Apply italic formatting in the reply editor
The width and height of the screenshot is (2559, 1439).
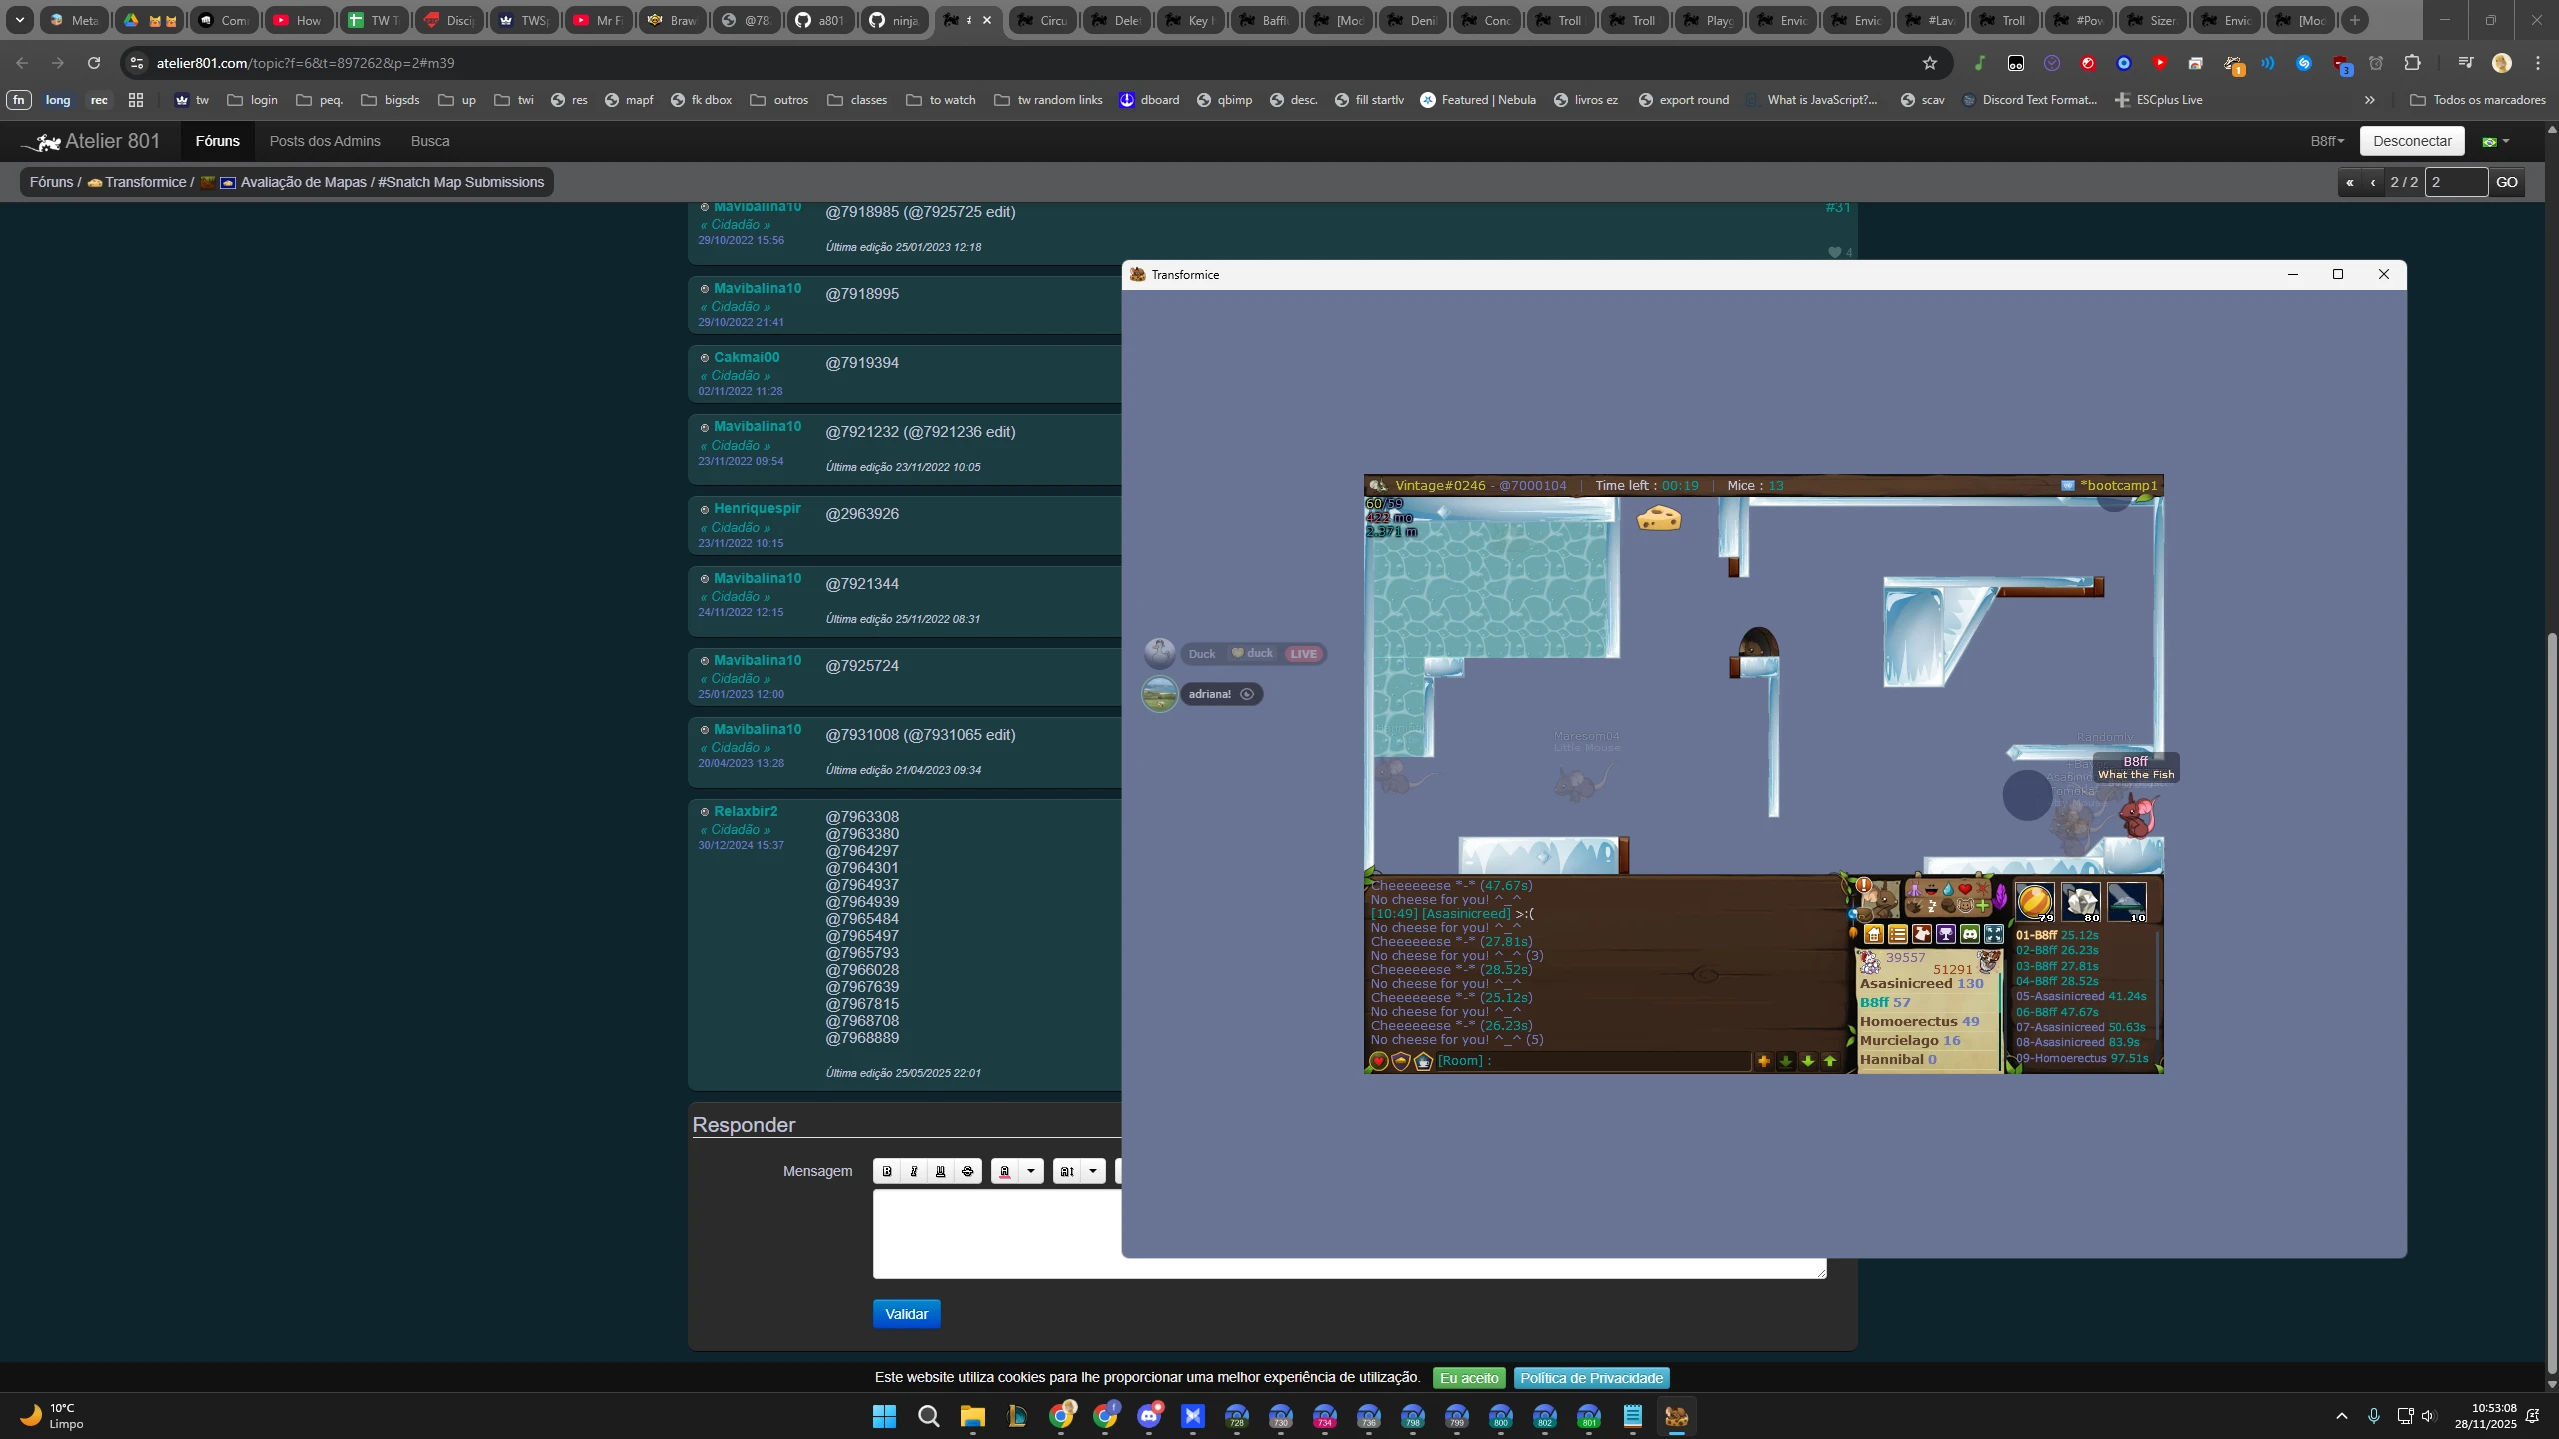click(914, 1171)
